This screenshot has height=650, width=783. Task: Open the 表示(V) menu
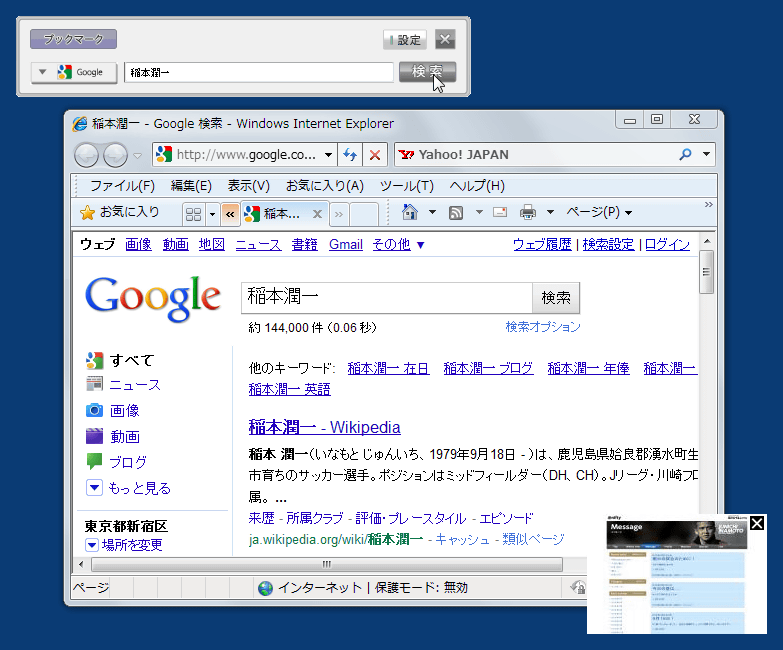pos(249,186)
